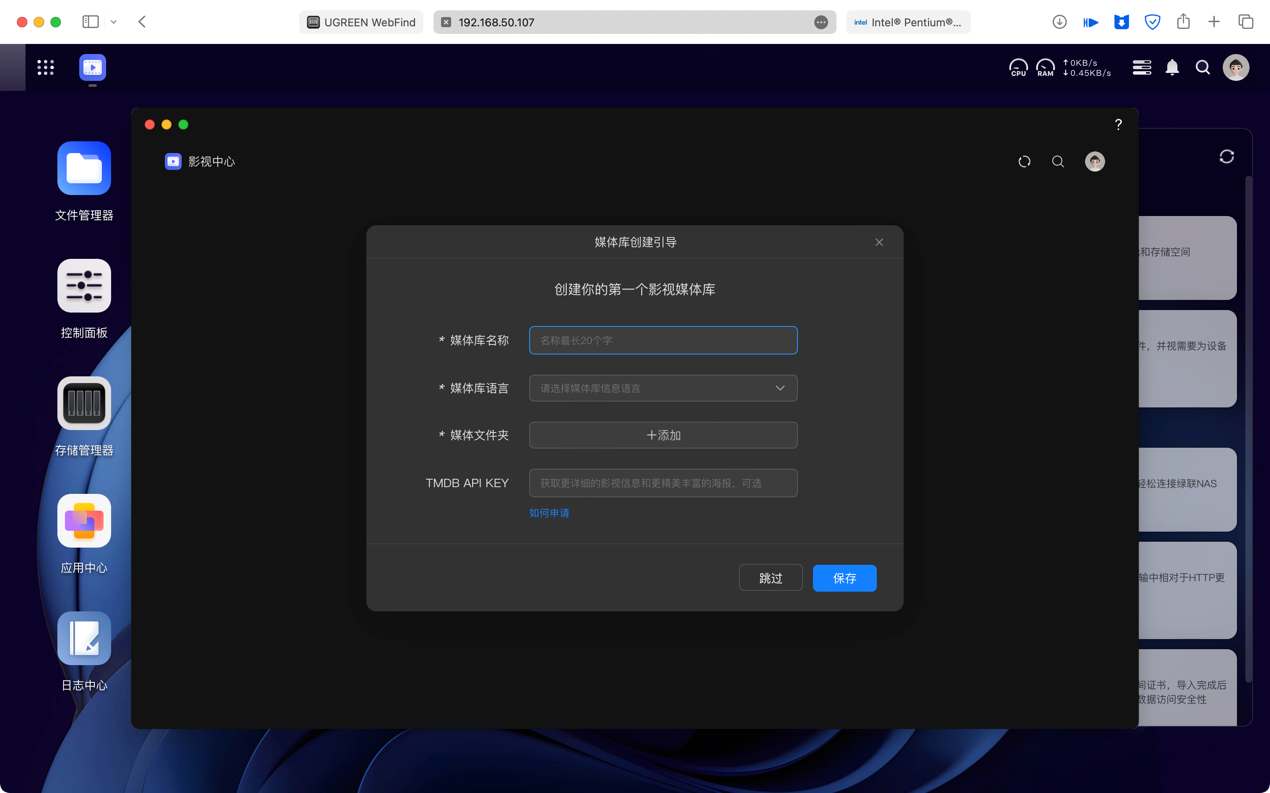Open 日志中心 desktop icon
Image resolution: width=1270 pixels, height=793 pixels.
point(84,639)
